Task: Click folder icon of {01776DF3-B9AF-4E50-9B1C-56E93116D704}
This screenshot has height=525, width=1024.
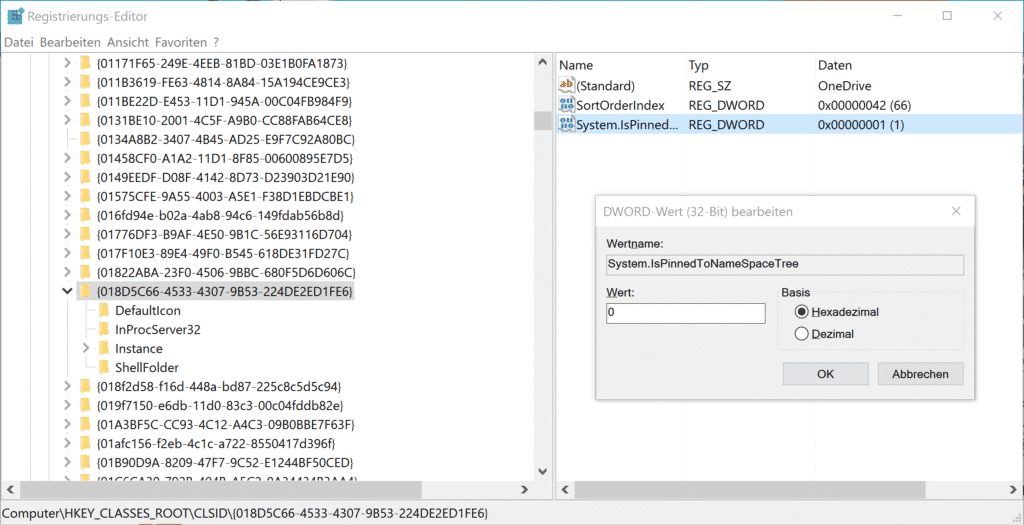Action: click(85, 234)
